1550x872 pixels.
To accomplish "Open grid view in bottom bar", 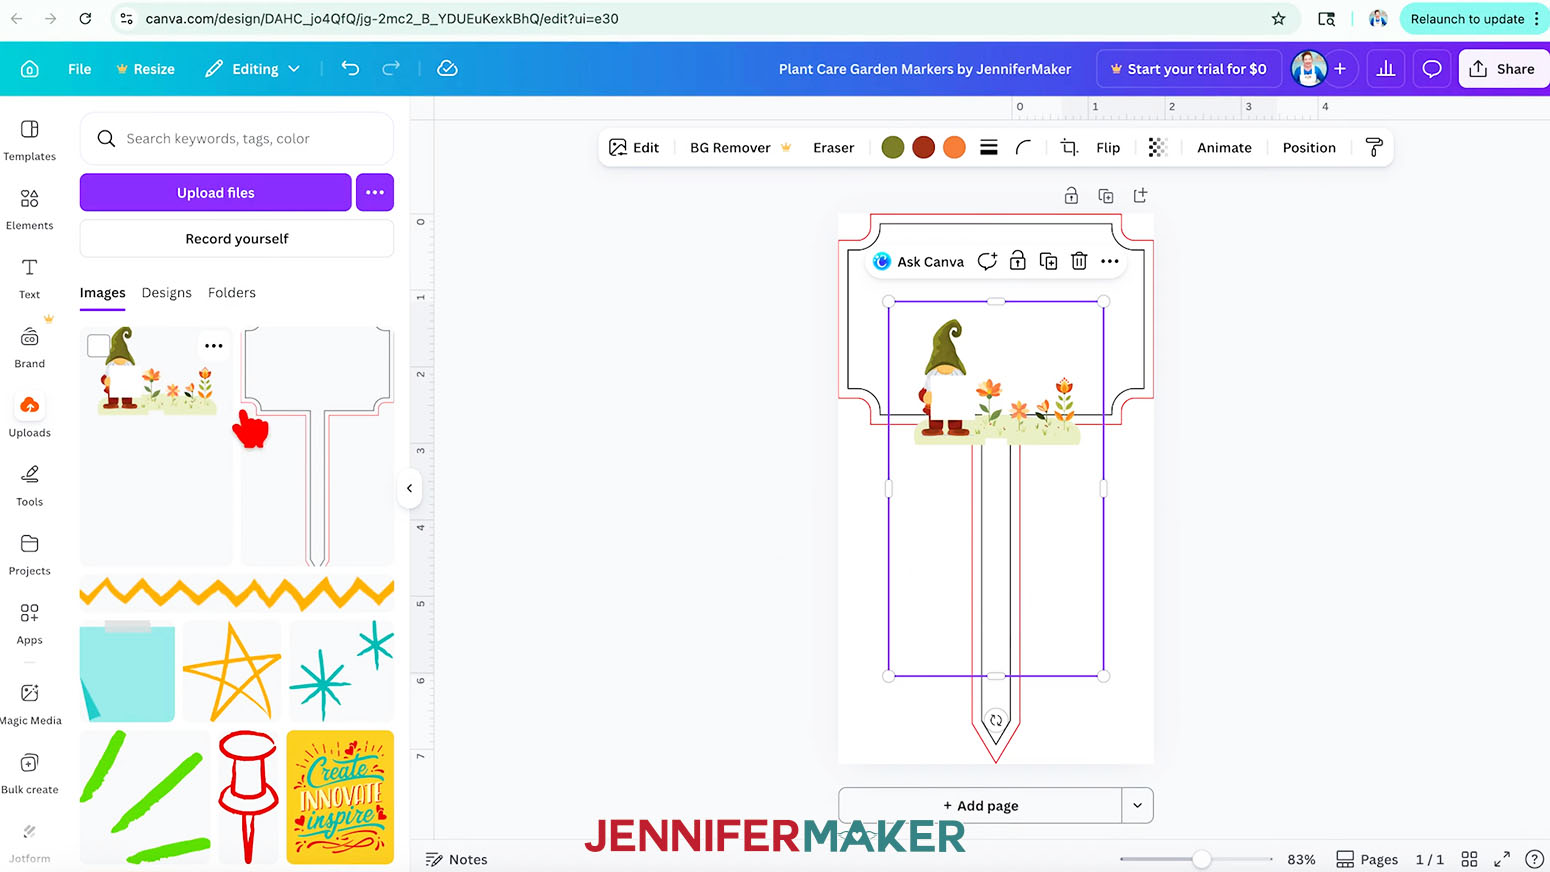I will point(1469,859).
